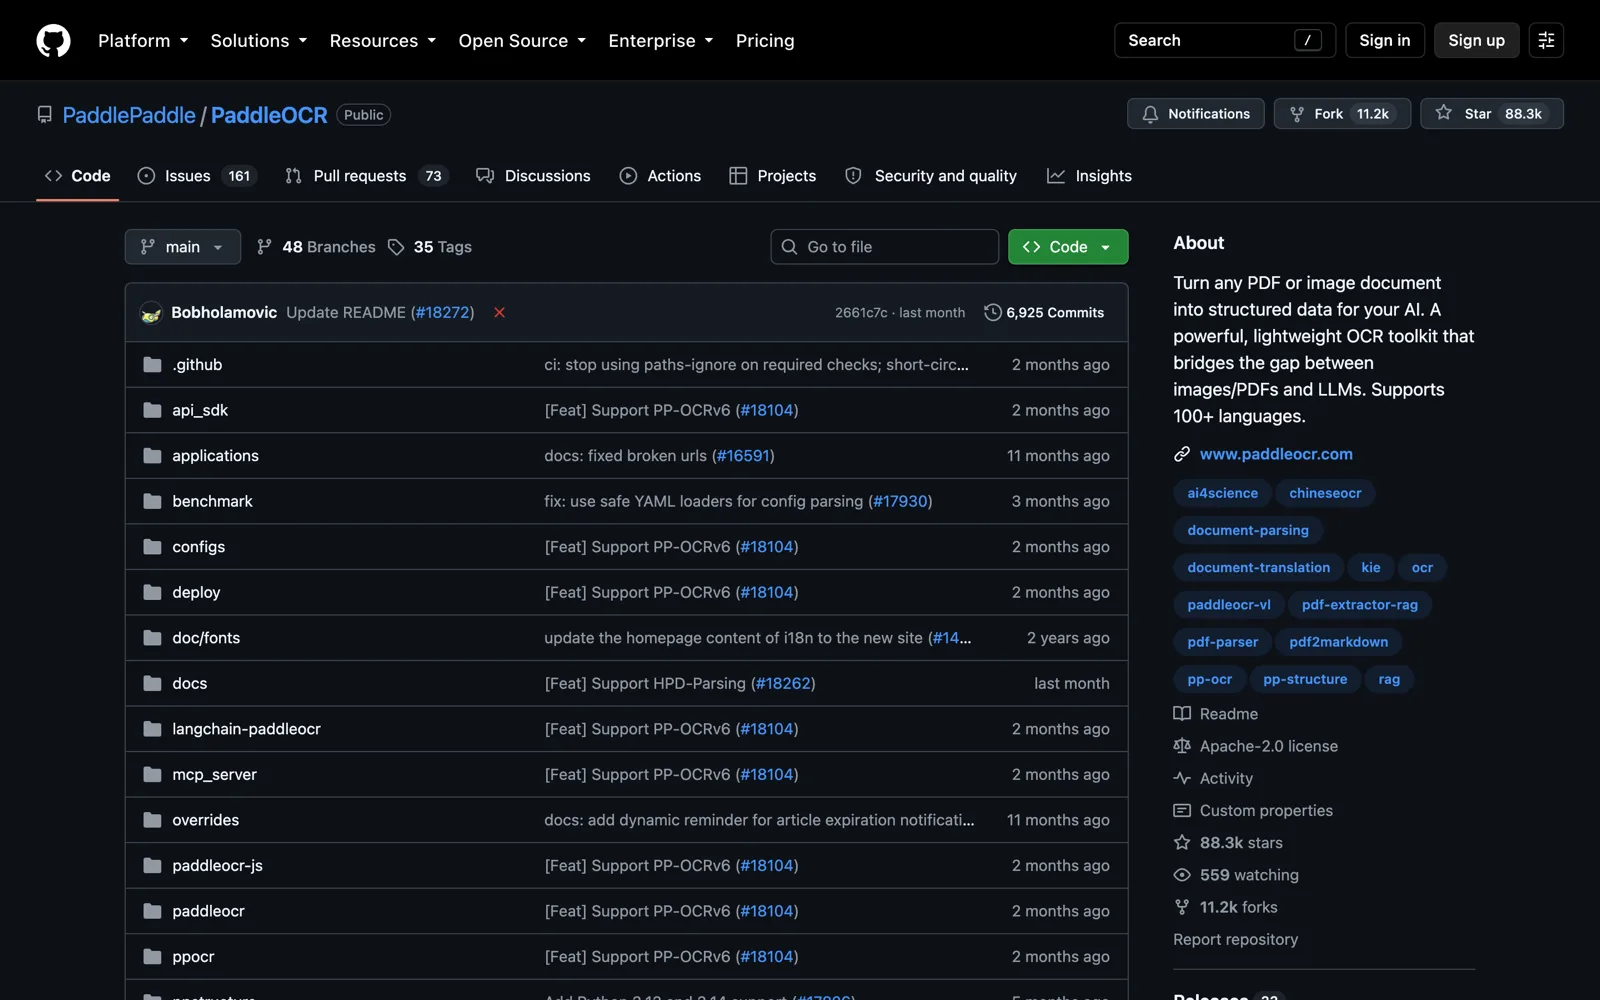The height and width of the screenshot is (1000, 1600).
Task: Click the top Search box
Action: pyautogui.click(x=1225, y=40)
